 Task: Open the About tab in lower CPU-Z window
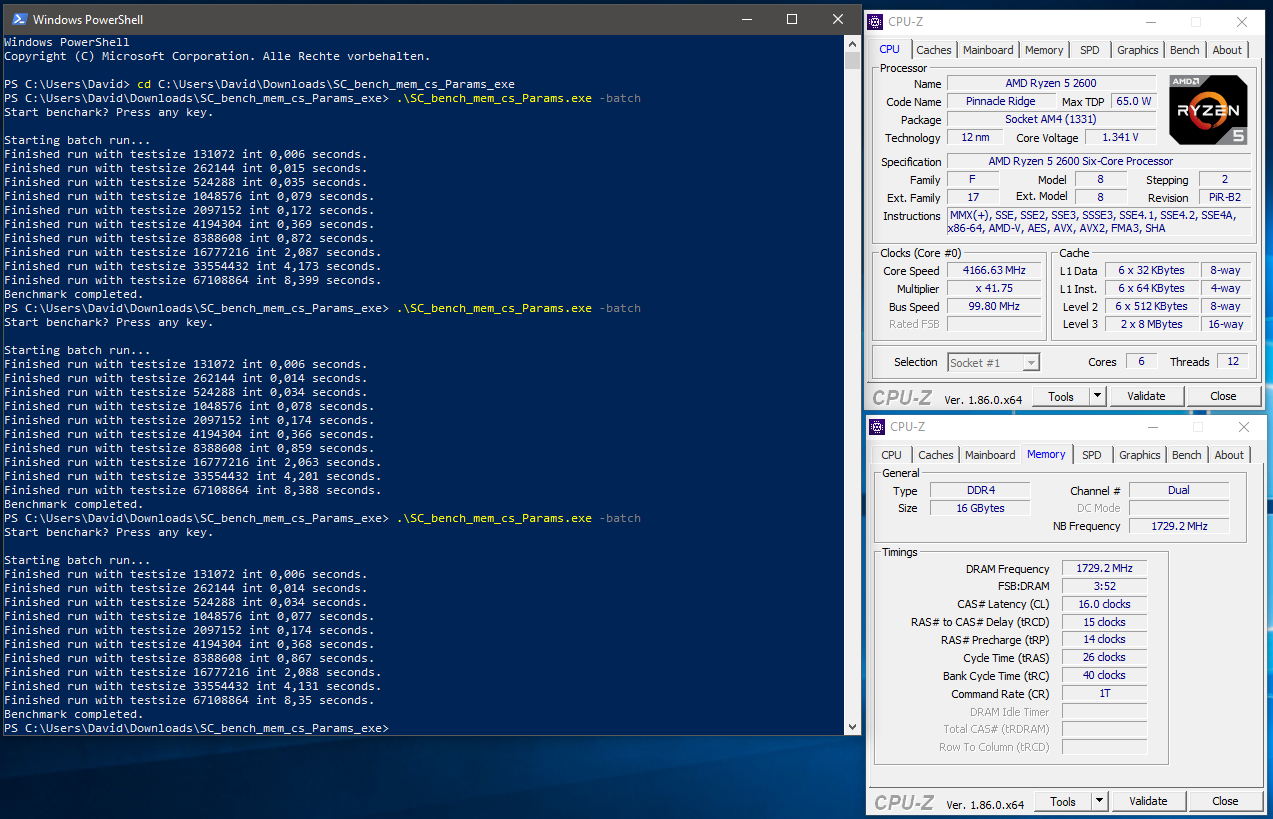[x=1229, y=455]
